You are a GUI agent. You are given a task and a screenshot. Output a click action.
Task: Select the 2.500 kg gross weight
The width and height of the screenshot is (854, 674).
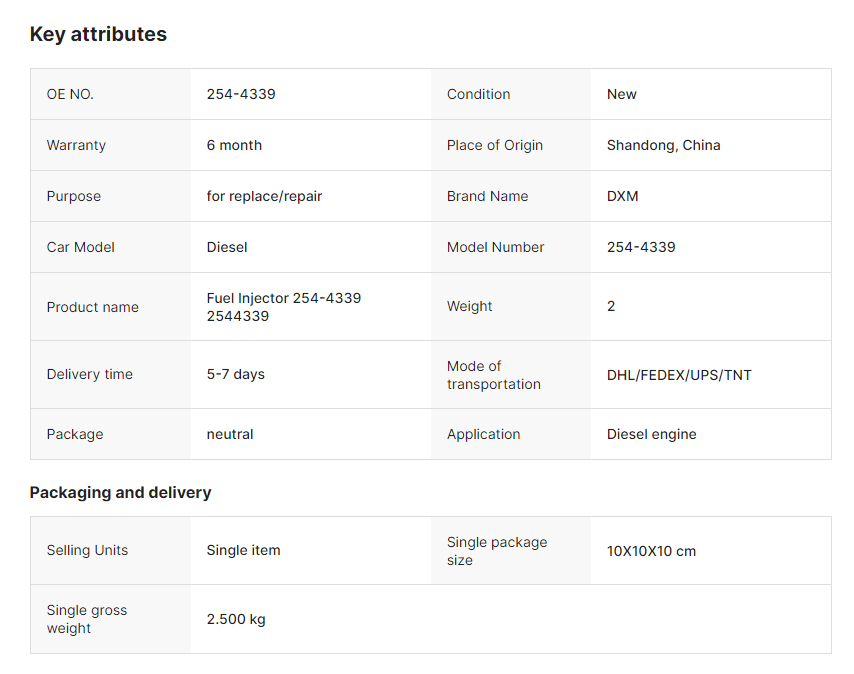pos(236,620)
